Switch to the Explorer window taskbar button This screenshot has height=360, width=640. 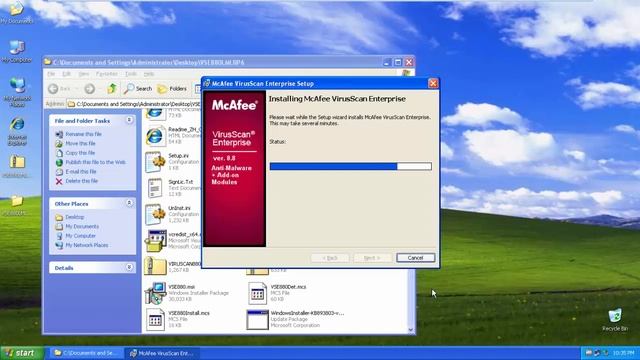tap(87, 353)
